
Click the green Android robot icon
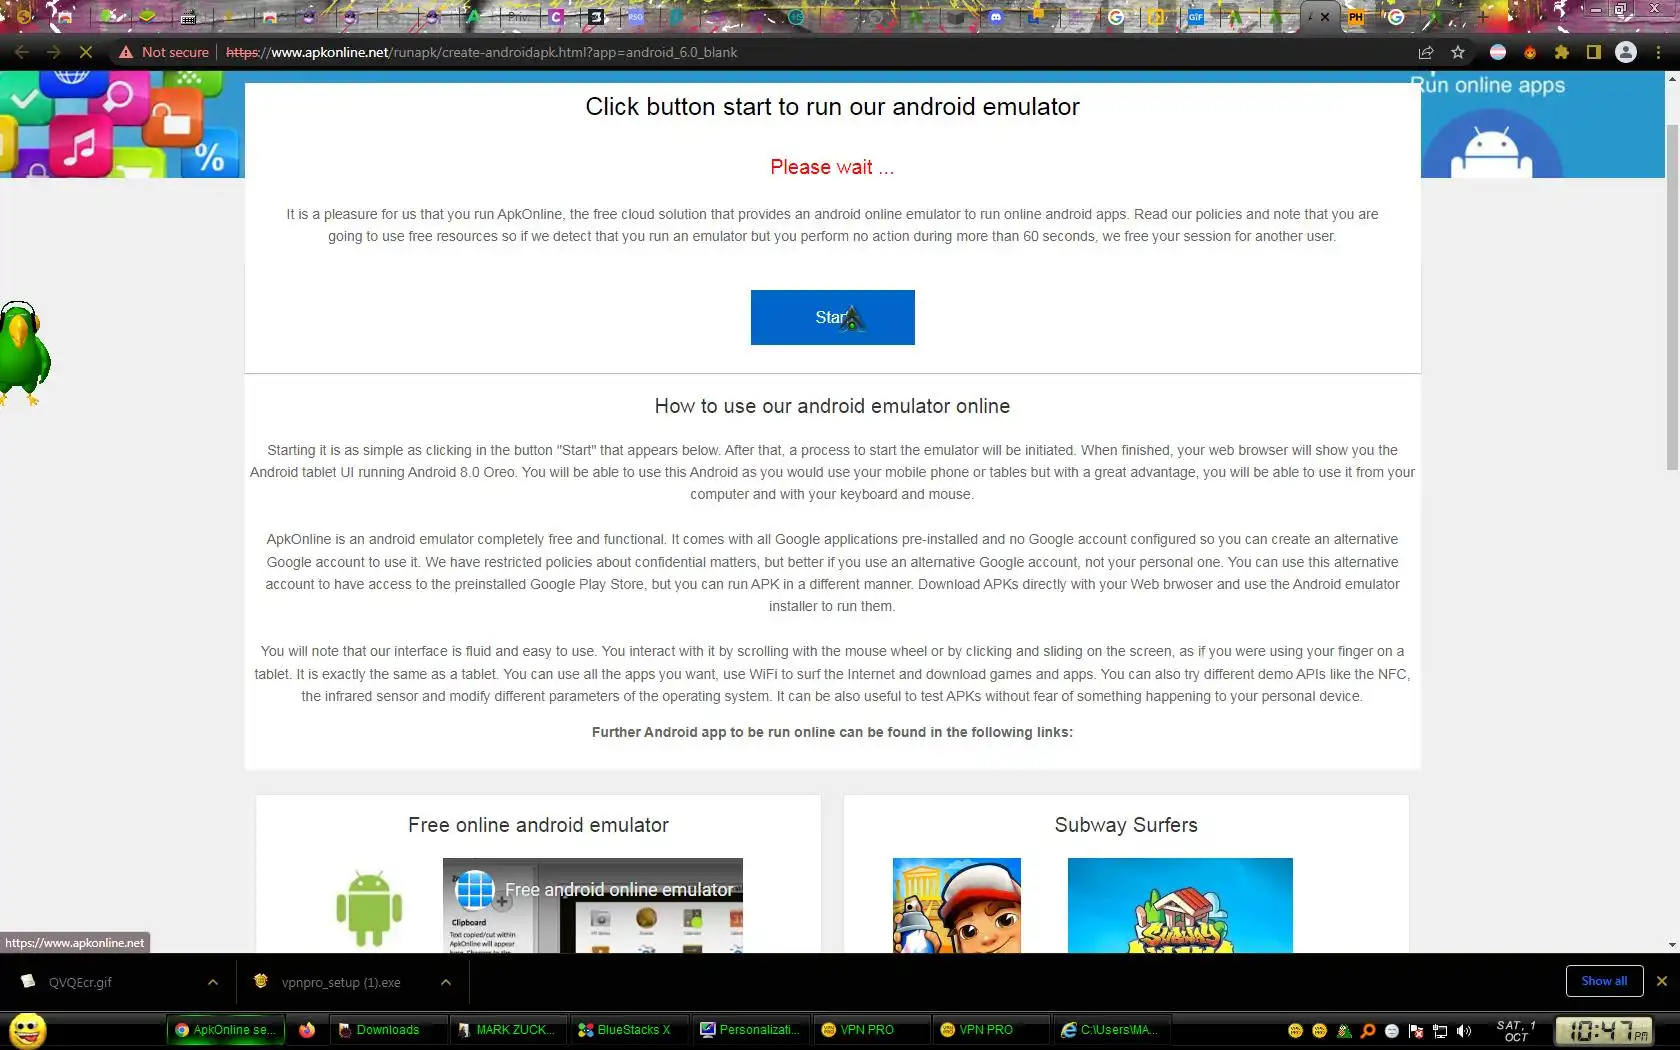369,907
